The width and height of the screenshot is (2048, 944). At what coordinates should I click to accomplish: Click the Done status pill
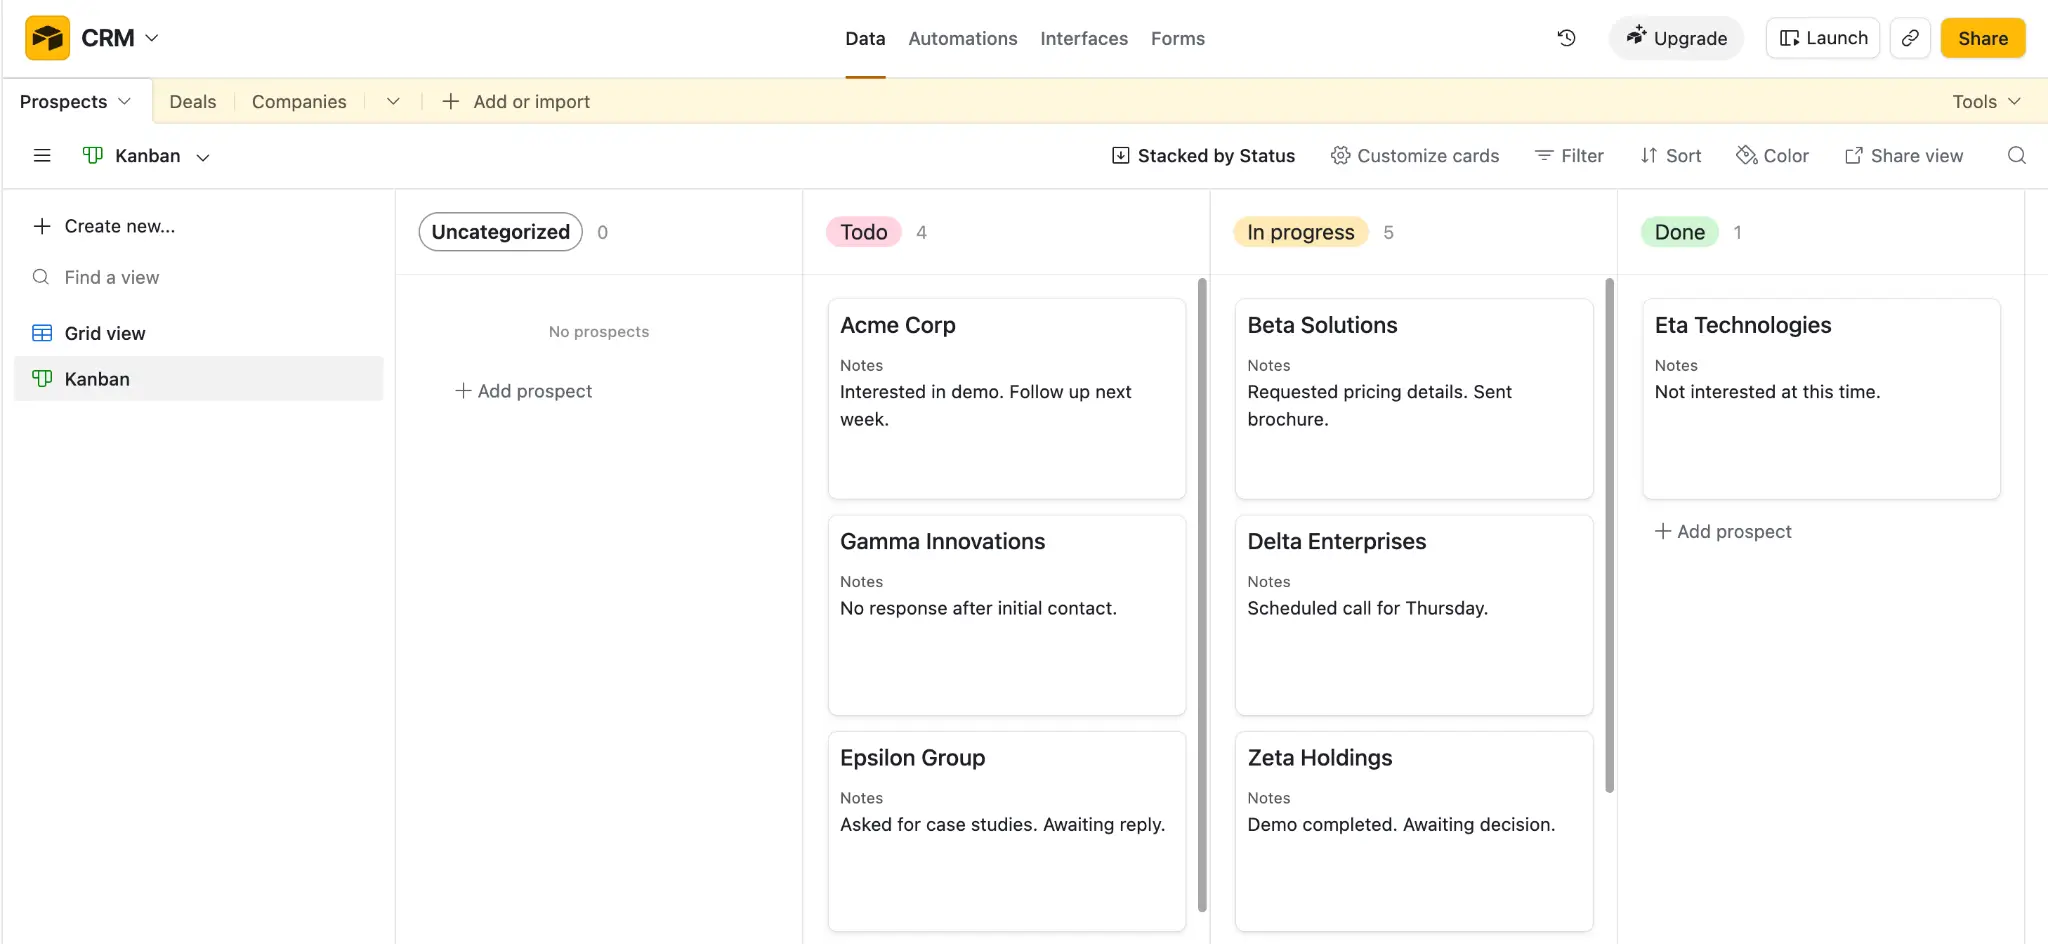pyautogui.click(x=1679, y=232)
